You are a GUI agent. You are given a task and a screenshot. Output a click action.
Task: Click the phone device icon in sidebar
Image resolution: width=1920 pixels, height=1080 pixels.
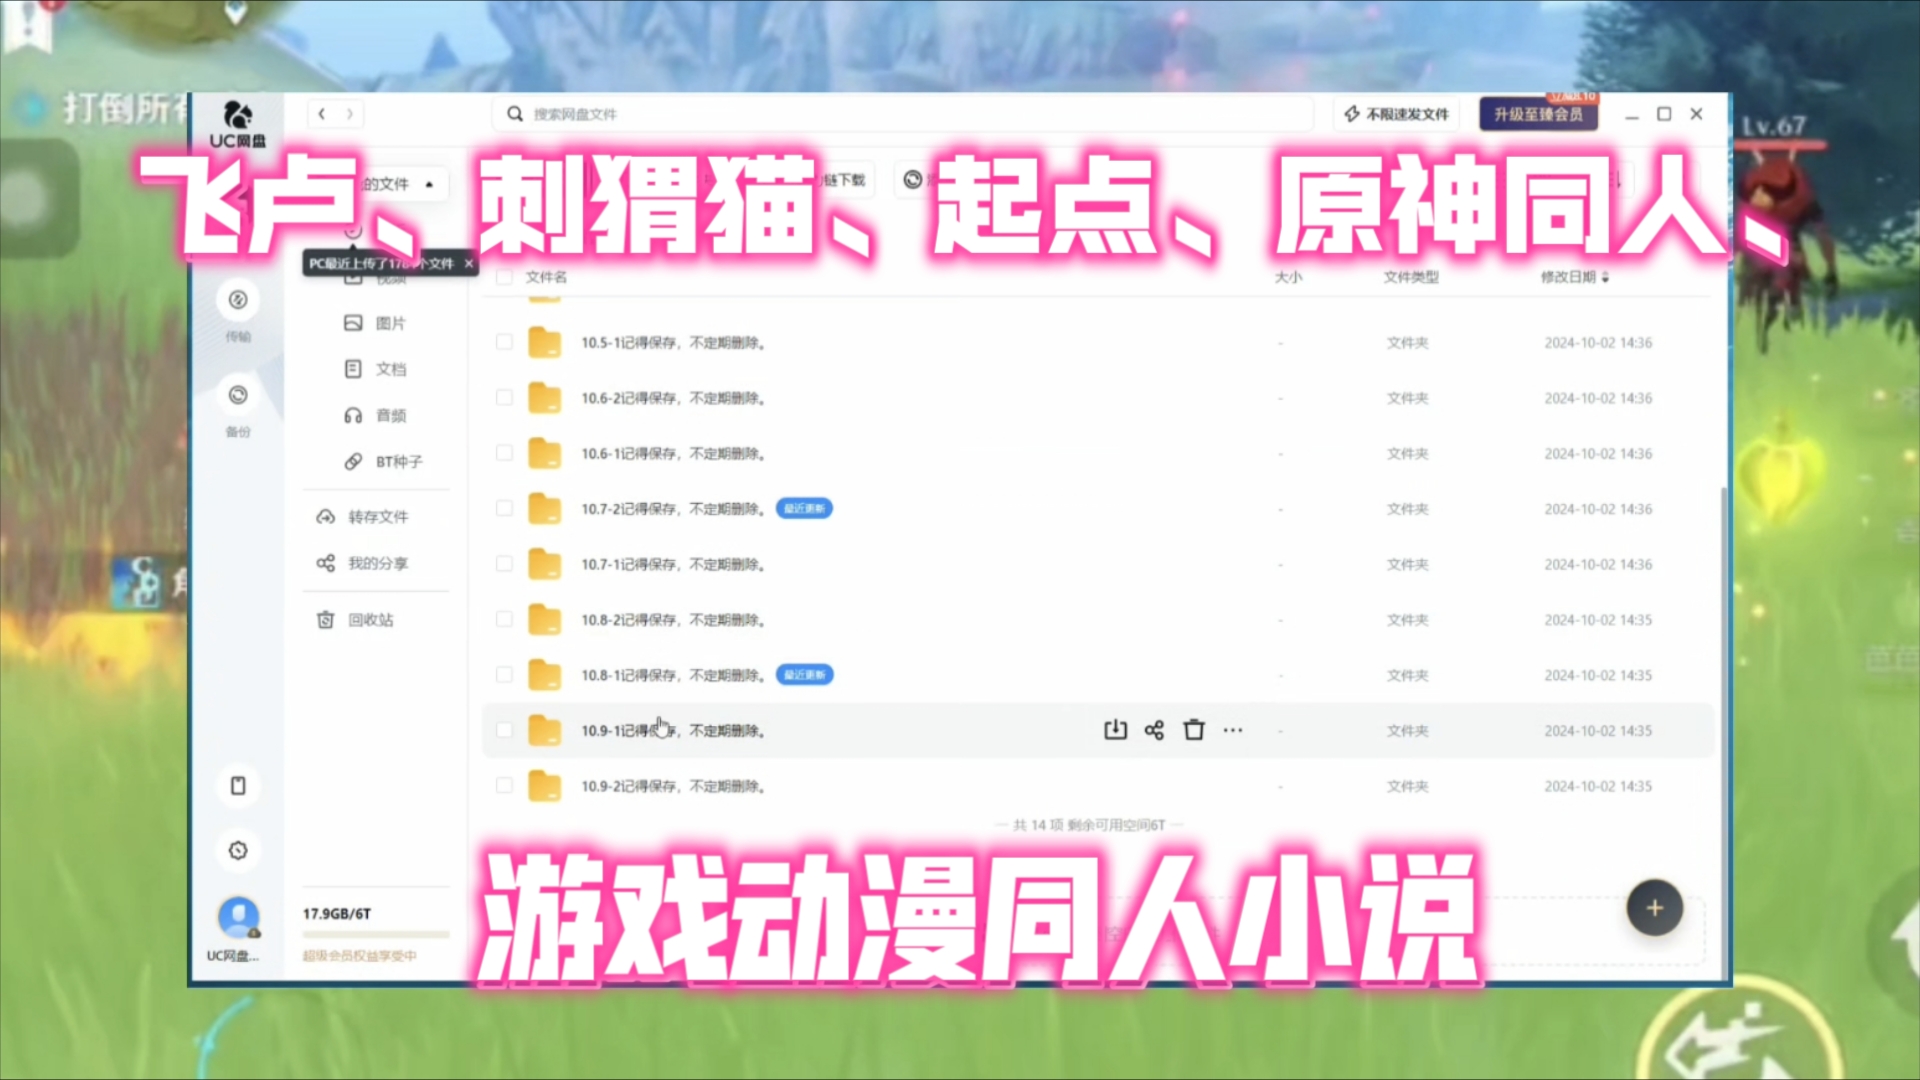click(x=238, y=785)
